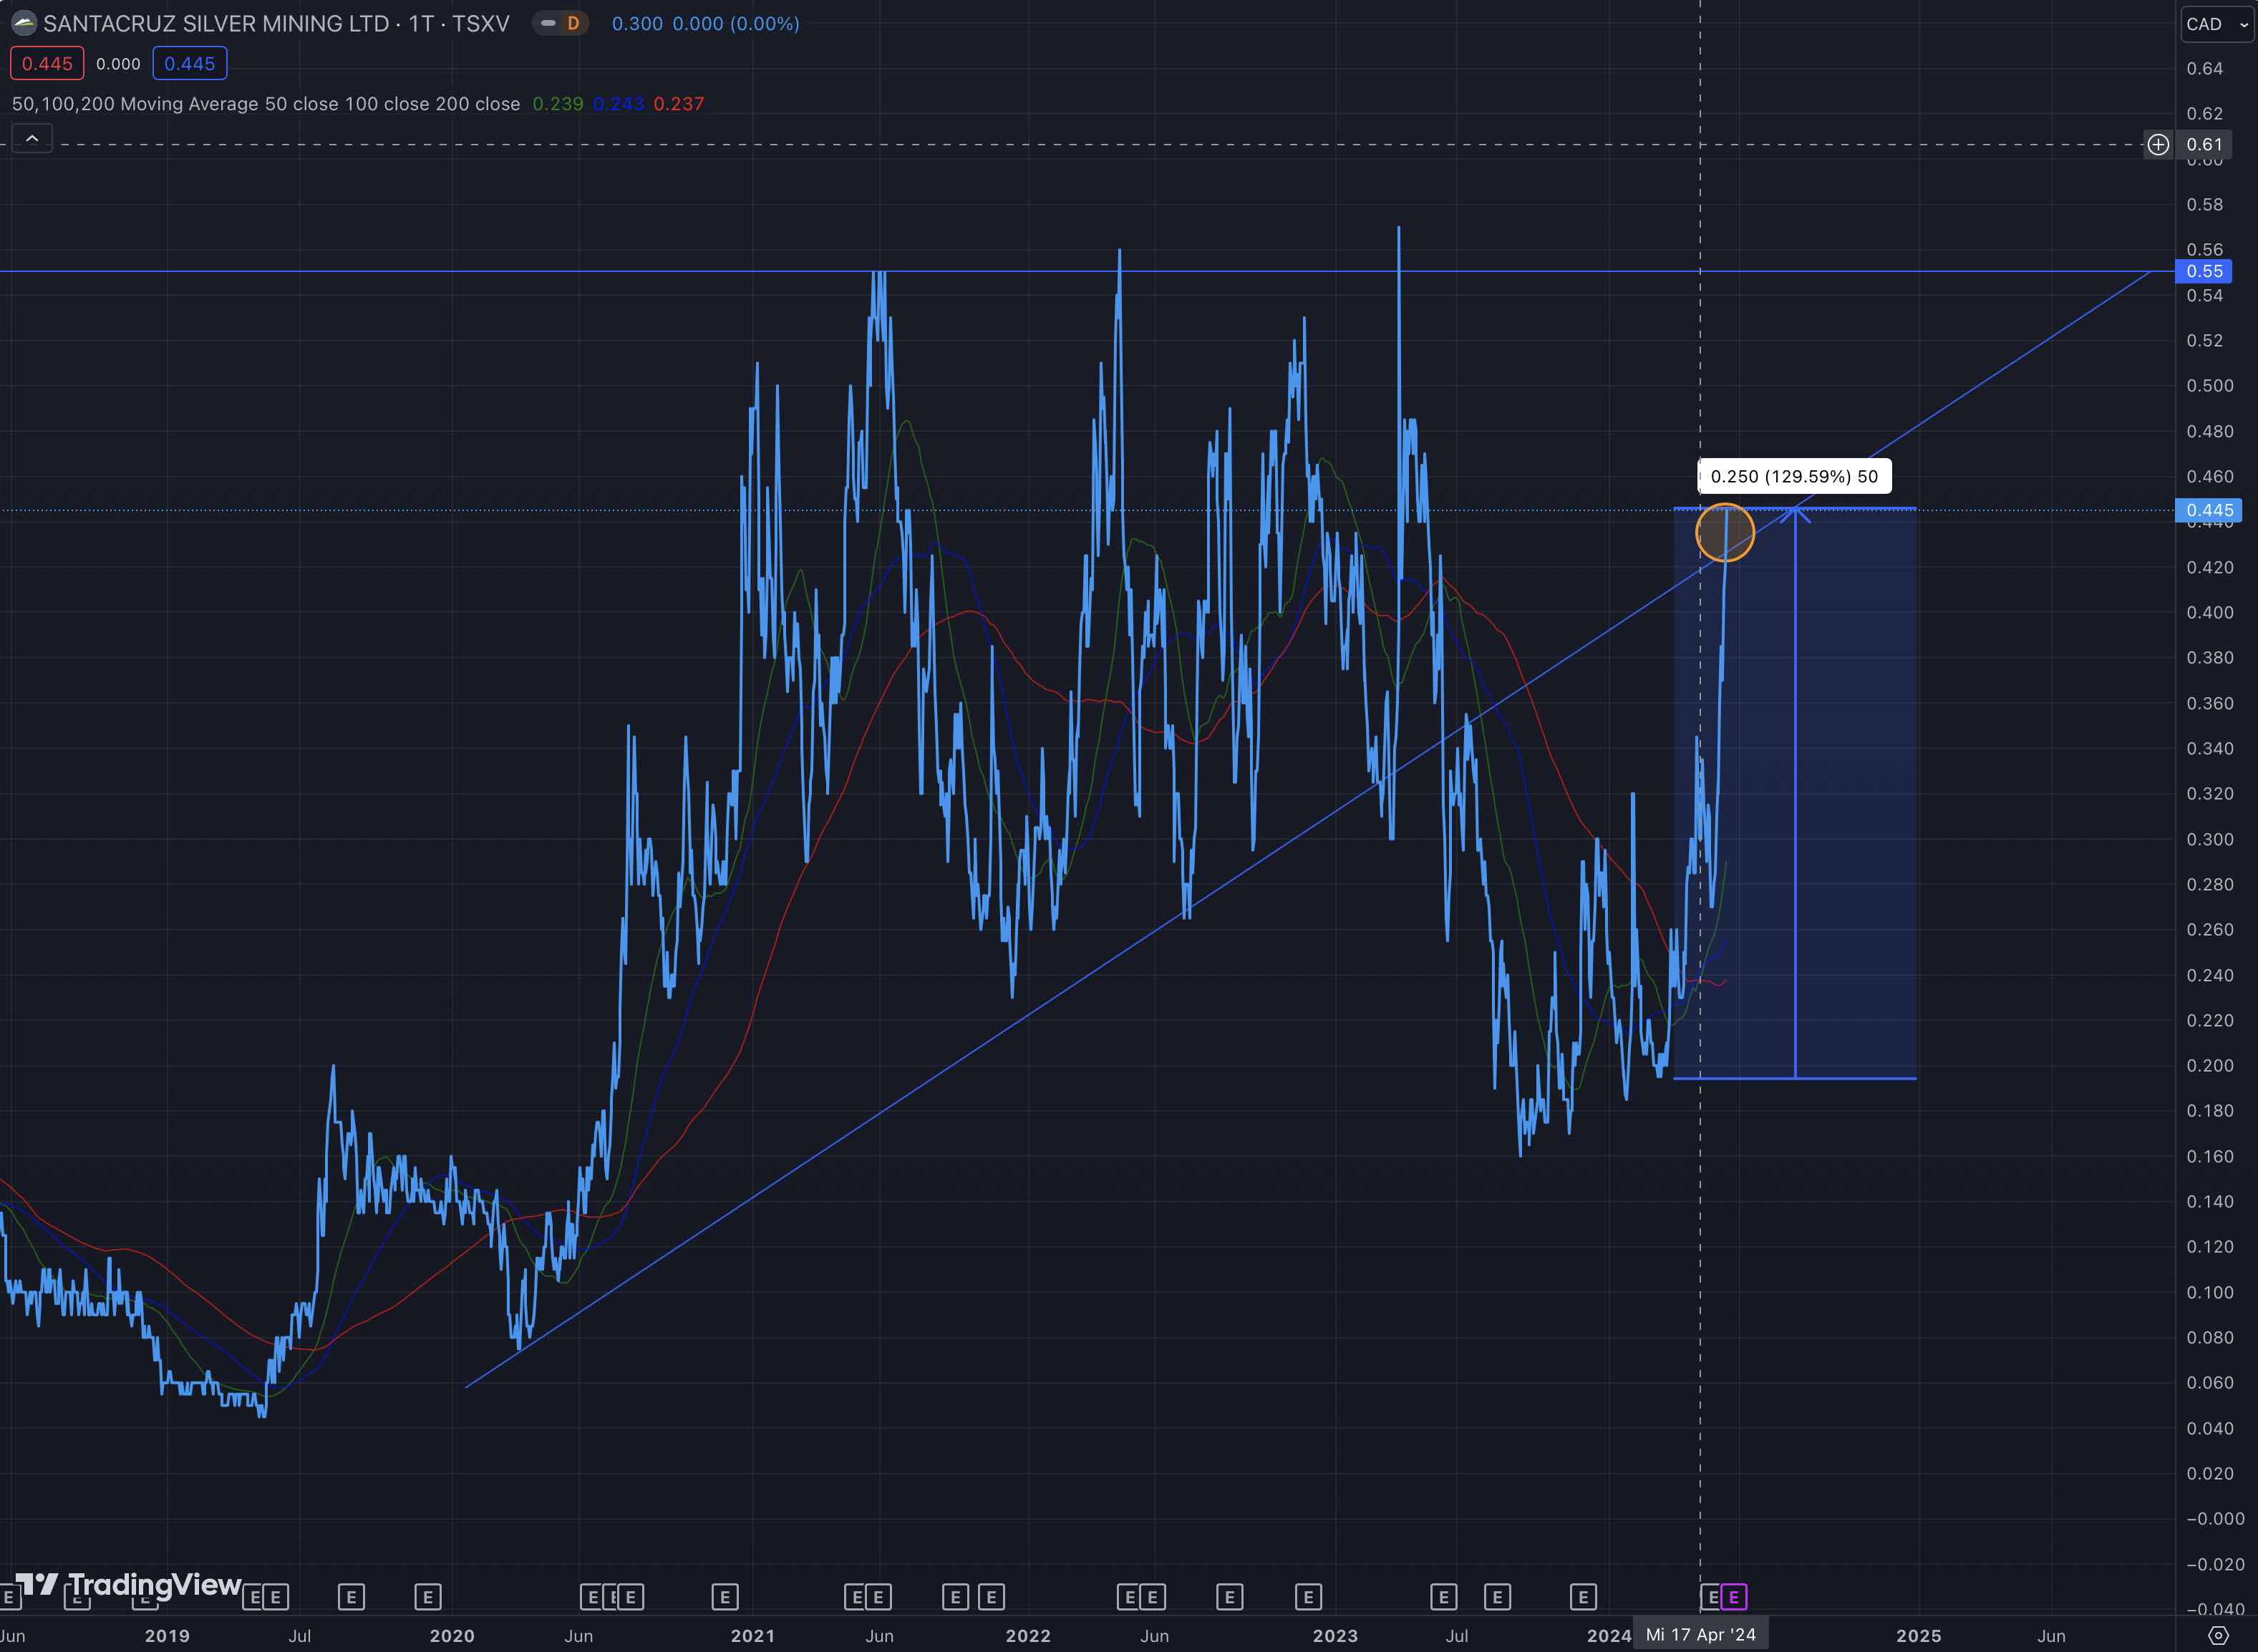Open chart time-axis settings gear icon
Screen dimensions: 2258x1652
[2218, 1636]
